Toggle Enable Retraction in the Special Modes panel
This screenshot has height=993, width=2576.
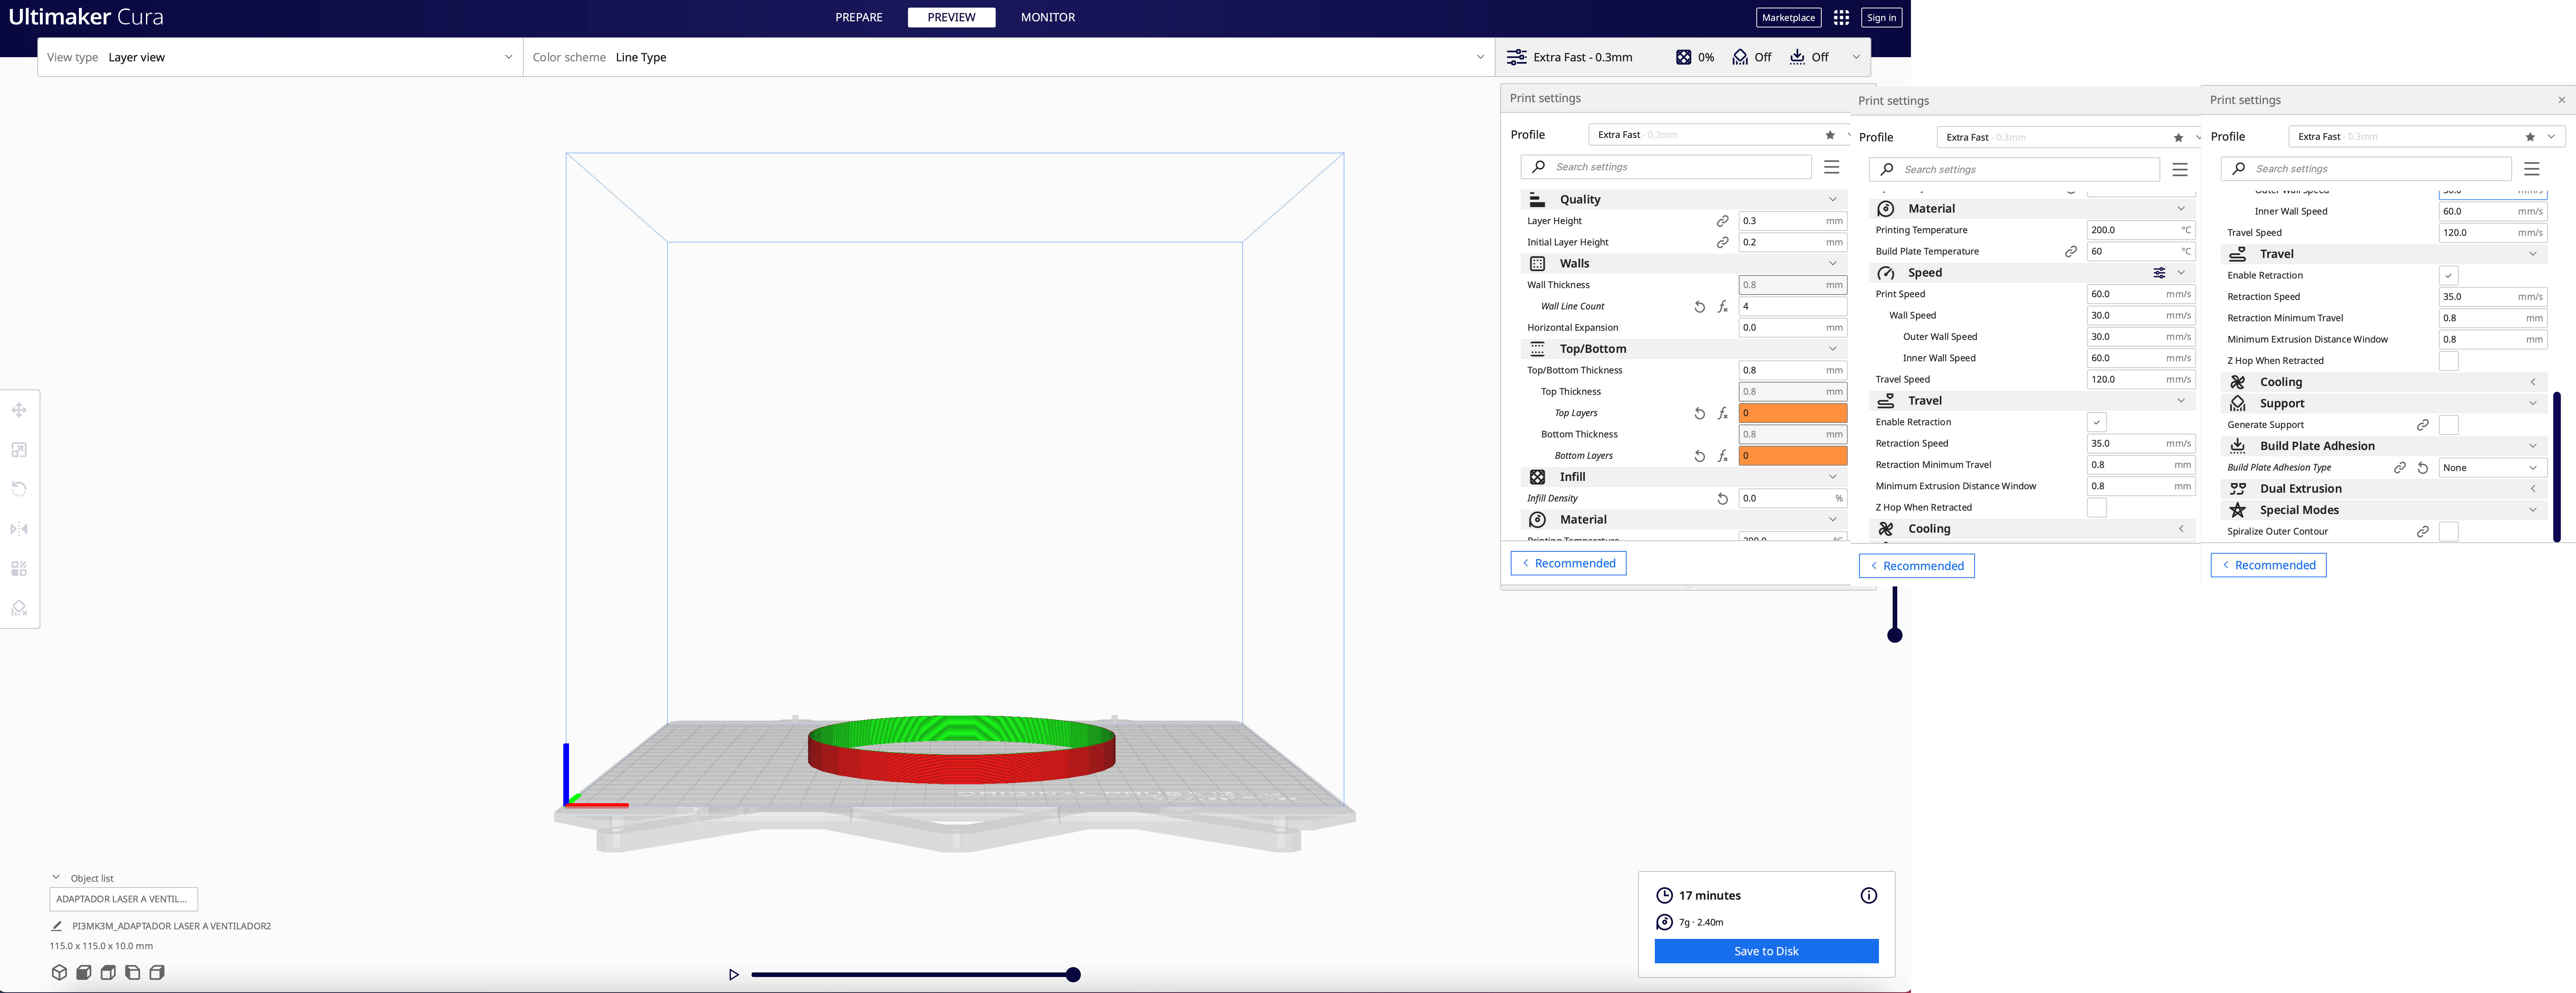[x=2448, y=276]
